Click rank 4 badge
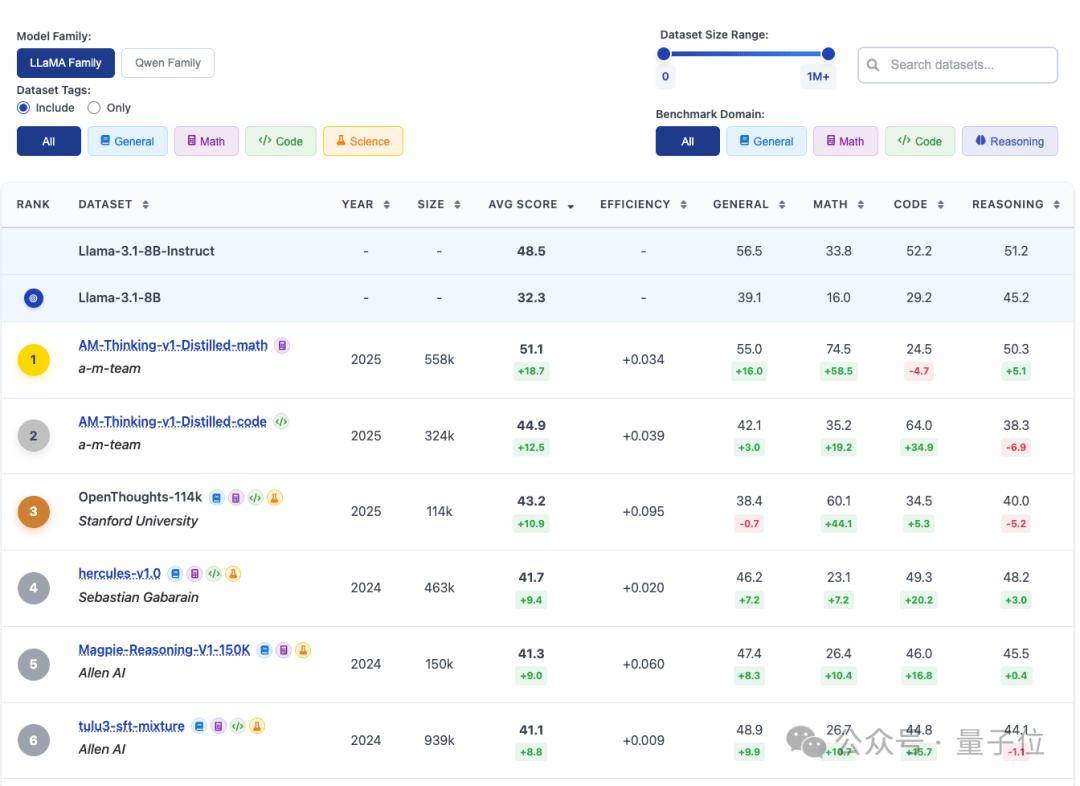1080x786 pixels. pyautogui.click(x=33, y=588)
